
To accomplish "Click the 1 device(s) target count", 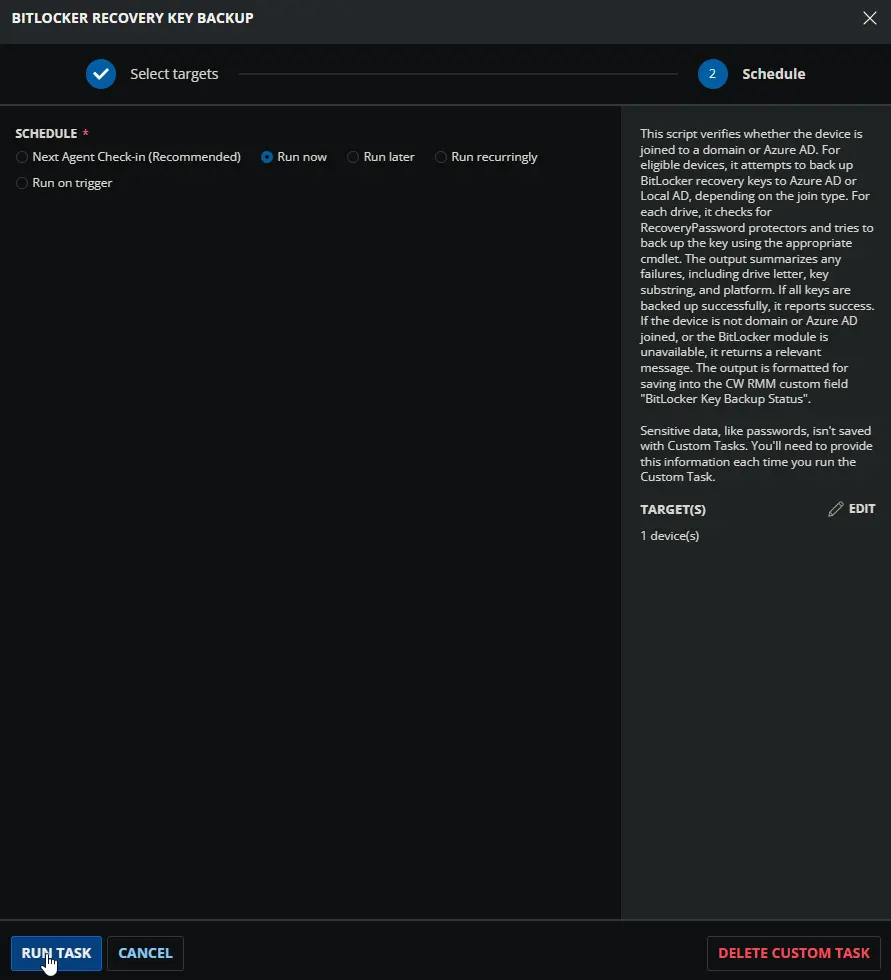I will pyautogui.click(x=669, y=536).
